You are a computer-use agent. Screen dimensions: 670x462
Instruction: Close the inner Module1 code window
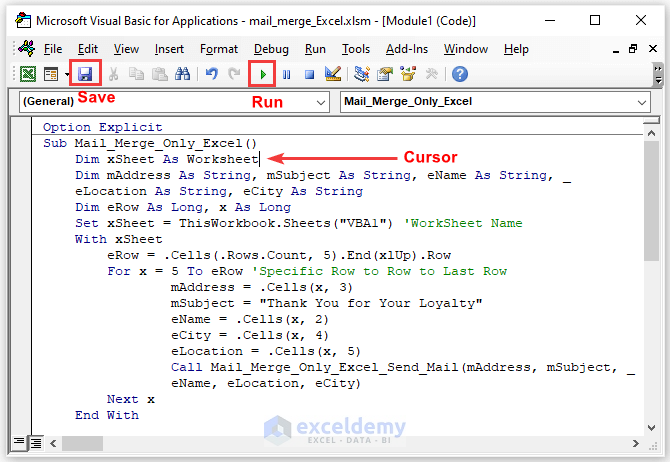[653, 49]
